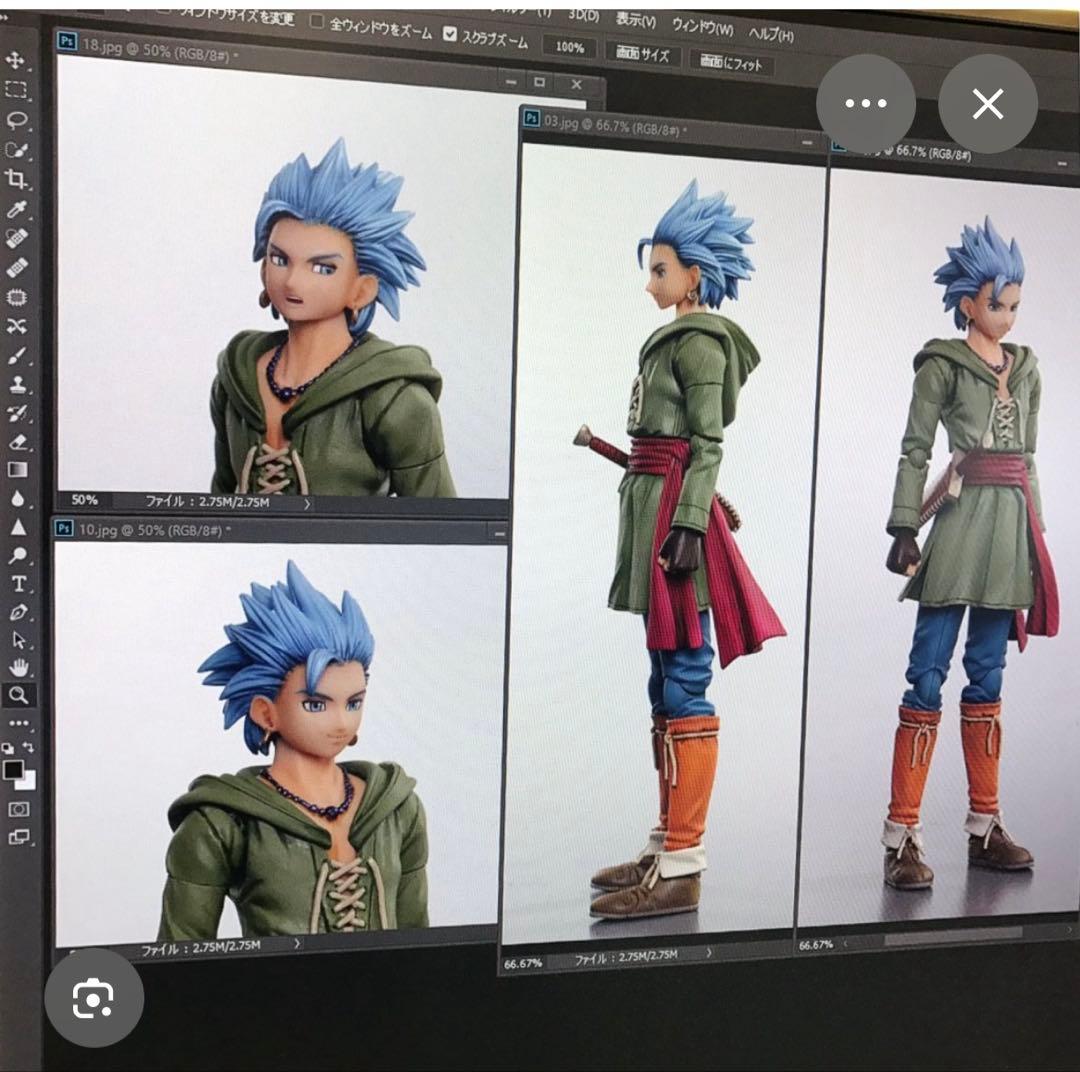Viewport: 1080px width, 1072px height.
Task: Select the Horizontal Type tool
Action: point(18,584)
